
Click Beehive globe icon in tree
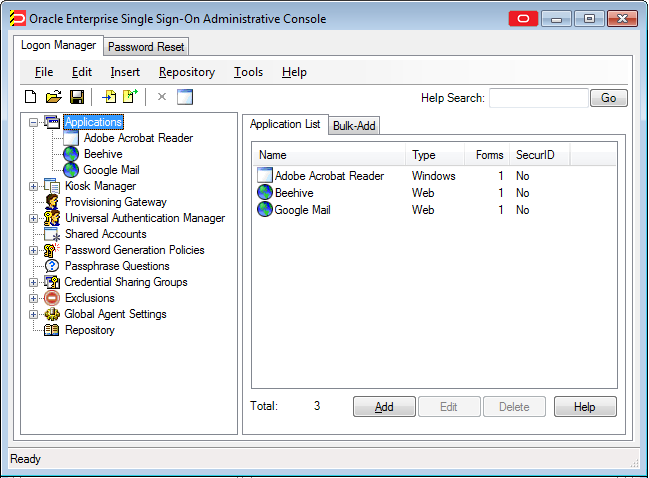tap(71, 154)
